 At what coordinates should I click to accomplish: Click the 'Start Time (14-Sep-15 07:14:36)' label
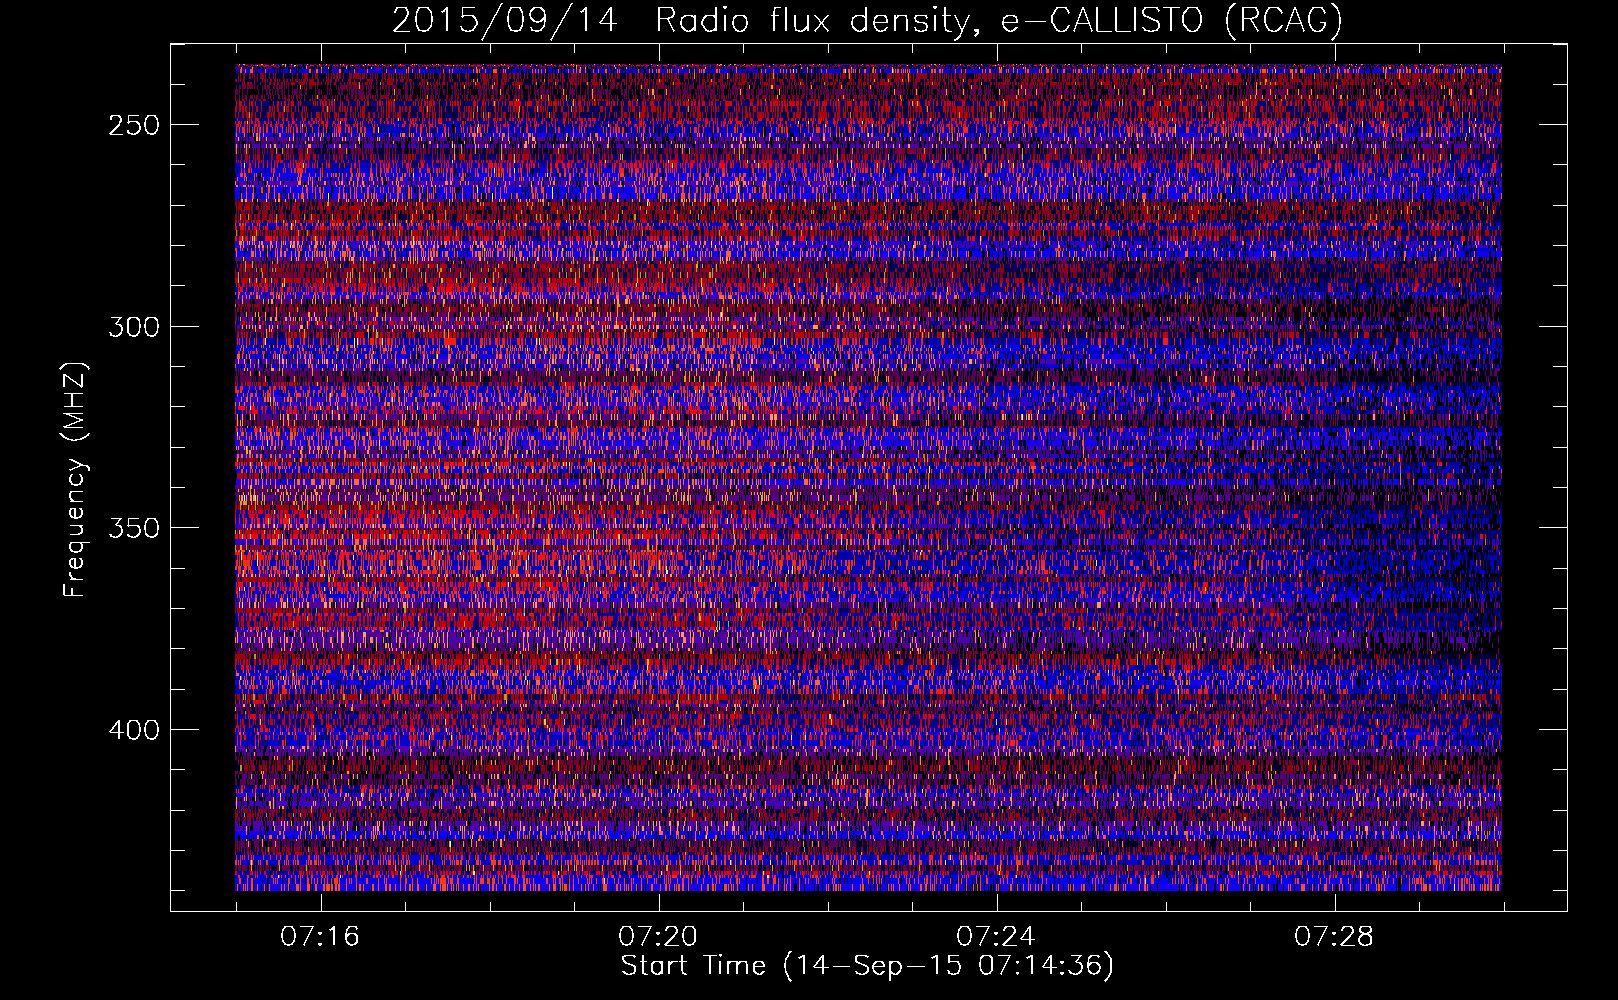867,966
